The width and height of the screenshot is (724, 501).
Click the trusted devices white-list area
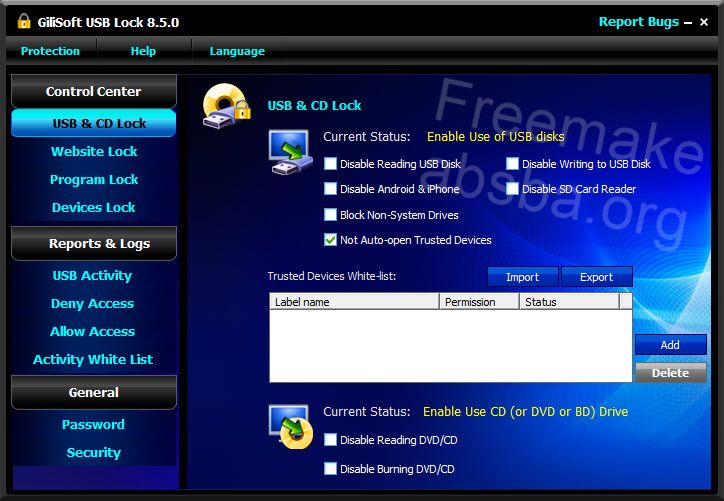pos(451,346)
